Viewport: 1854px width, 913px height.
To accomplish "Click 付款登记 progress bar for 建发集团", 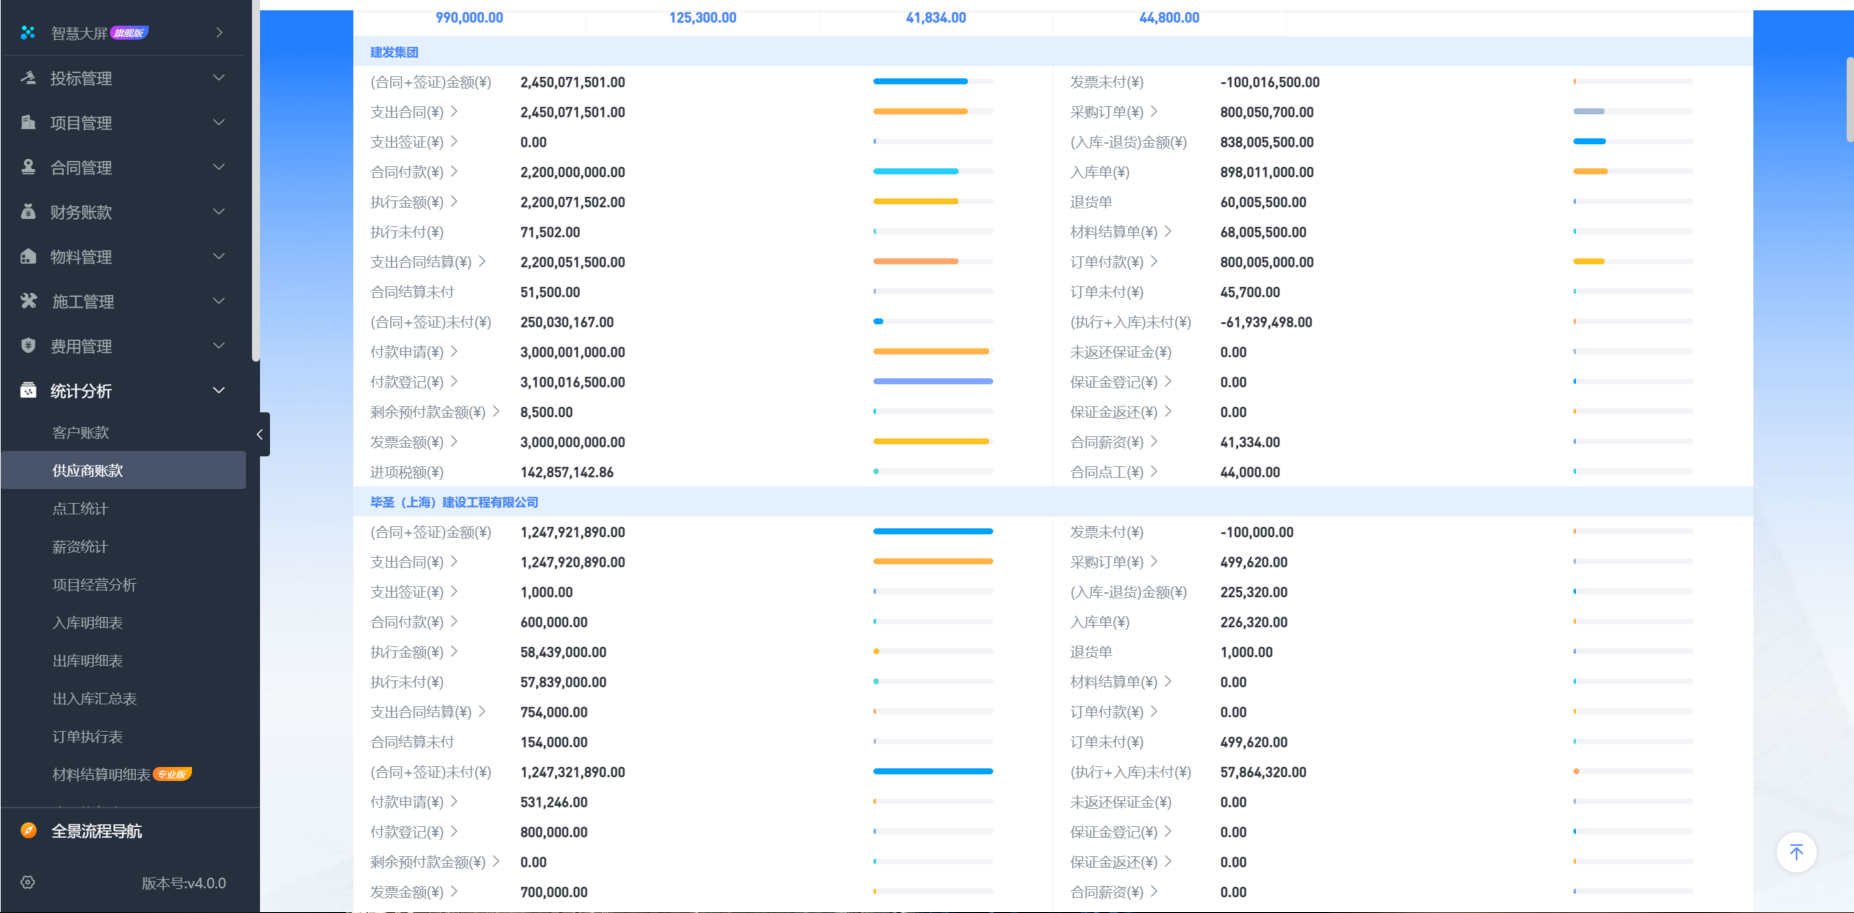I will pos(932,382).
